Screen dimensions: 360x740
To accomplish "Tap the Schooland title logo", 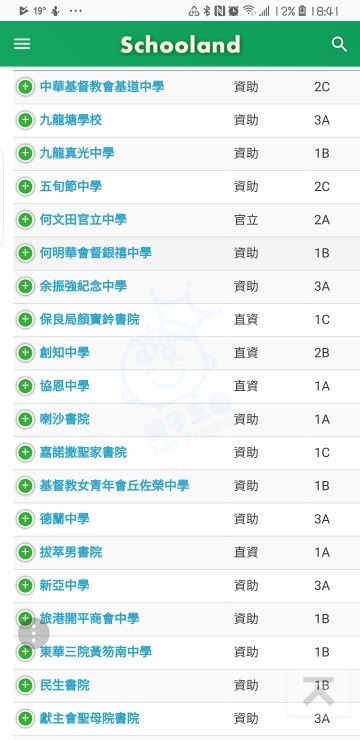I will [x=180, y=45].
